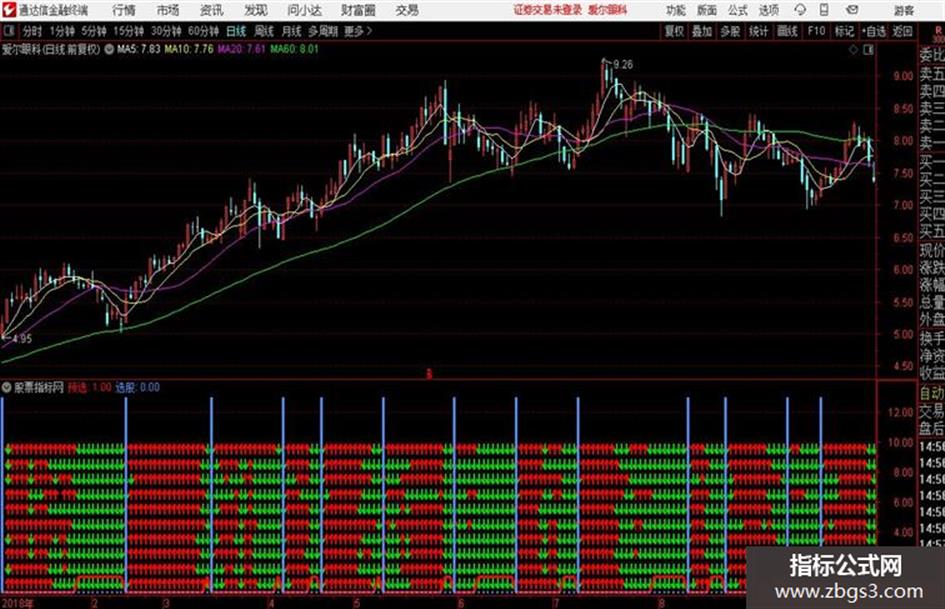Switch to the 15分钟 period tab
Screen dimensions: 945x609
pos(129,31)
